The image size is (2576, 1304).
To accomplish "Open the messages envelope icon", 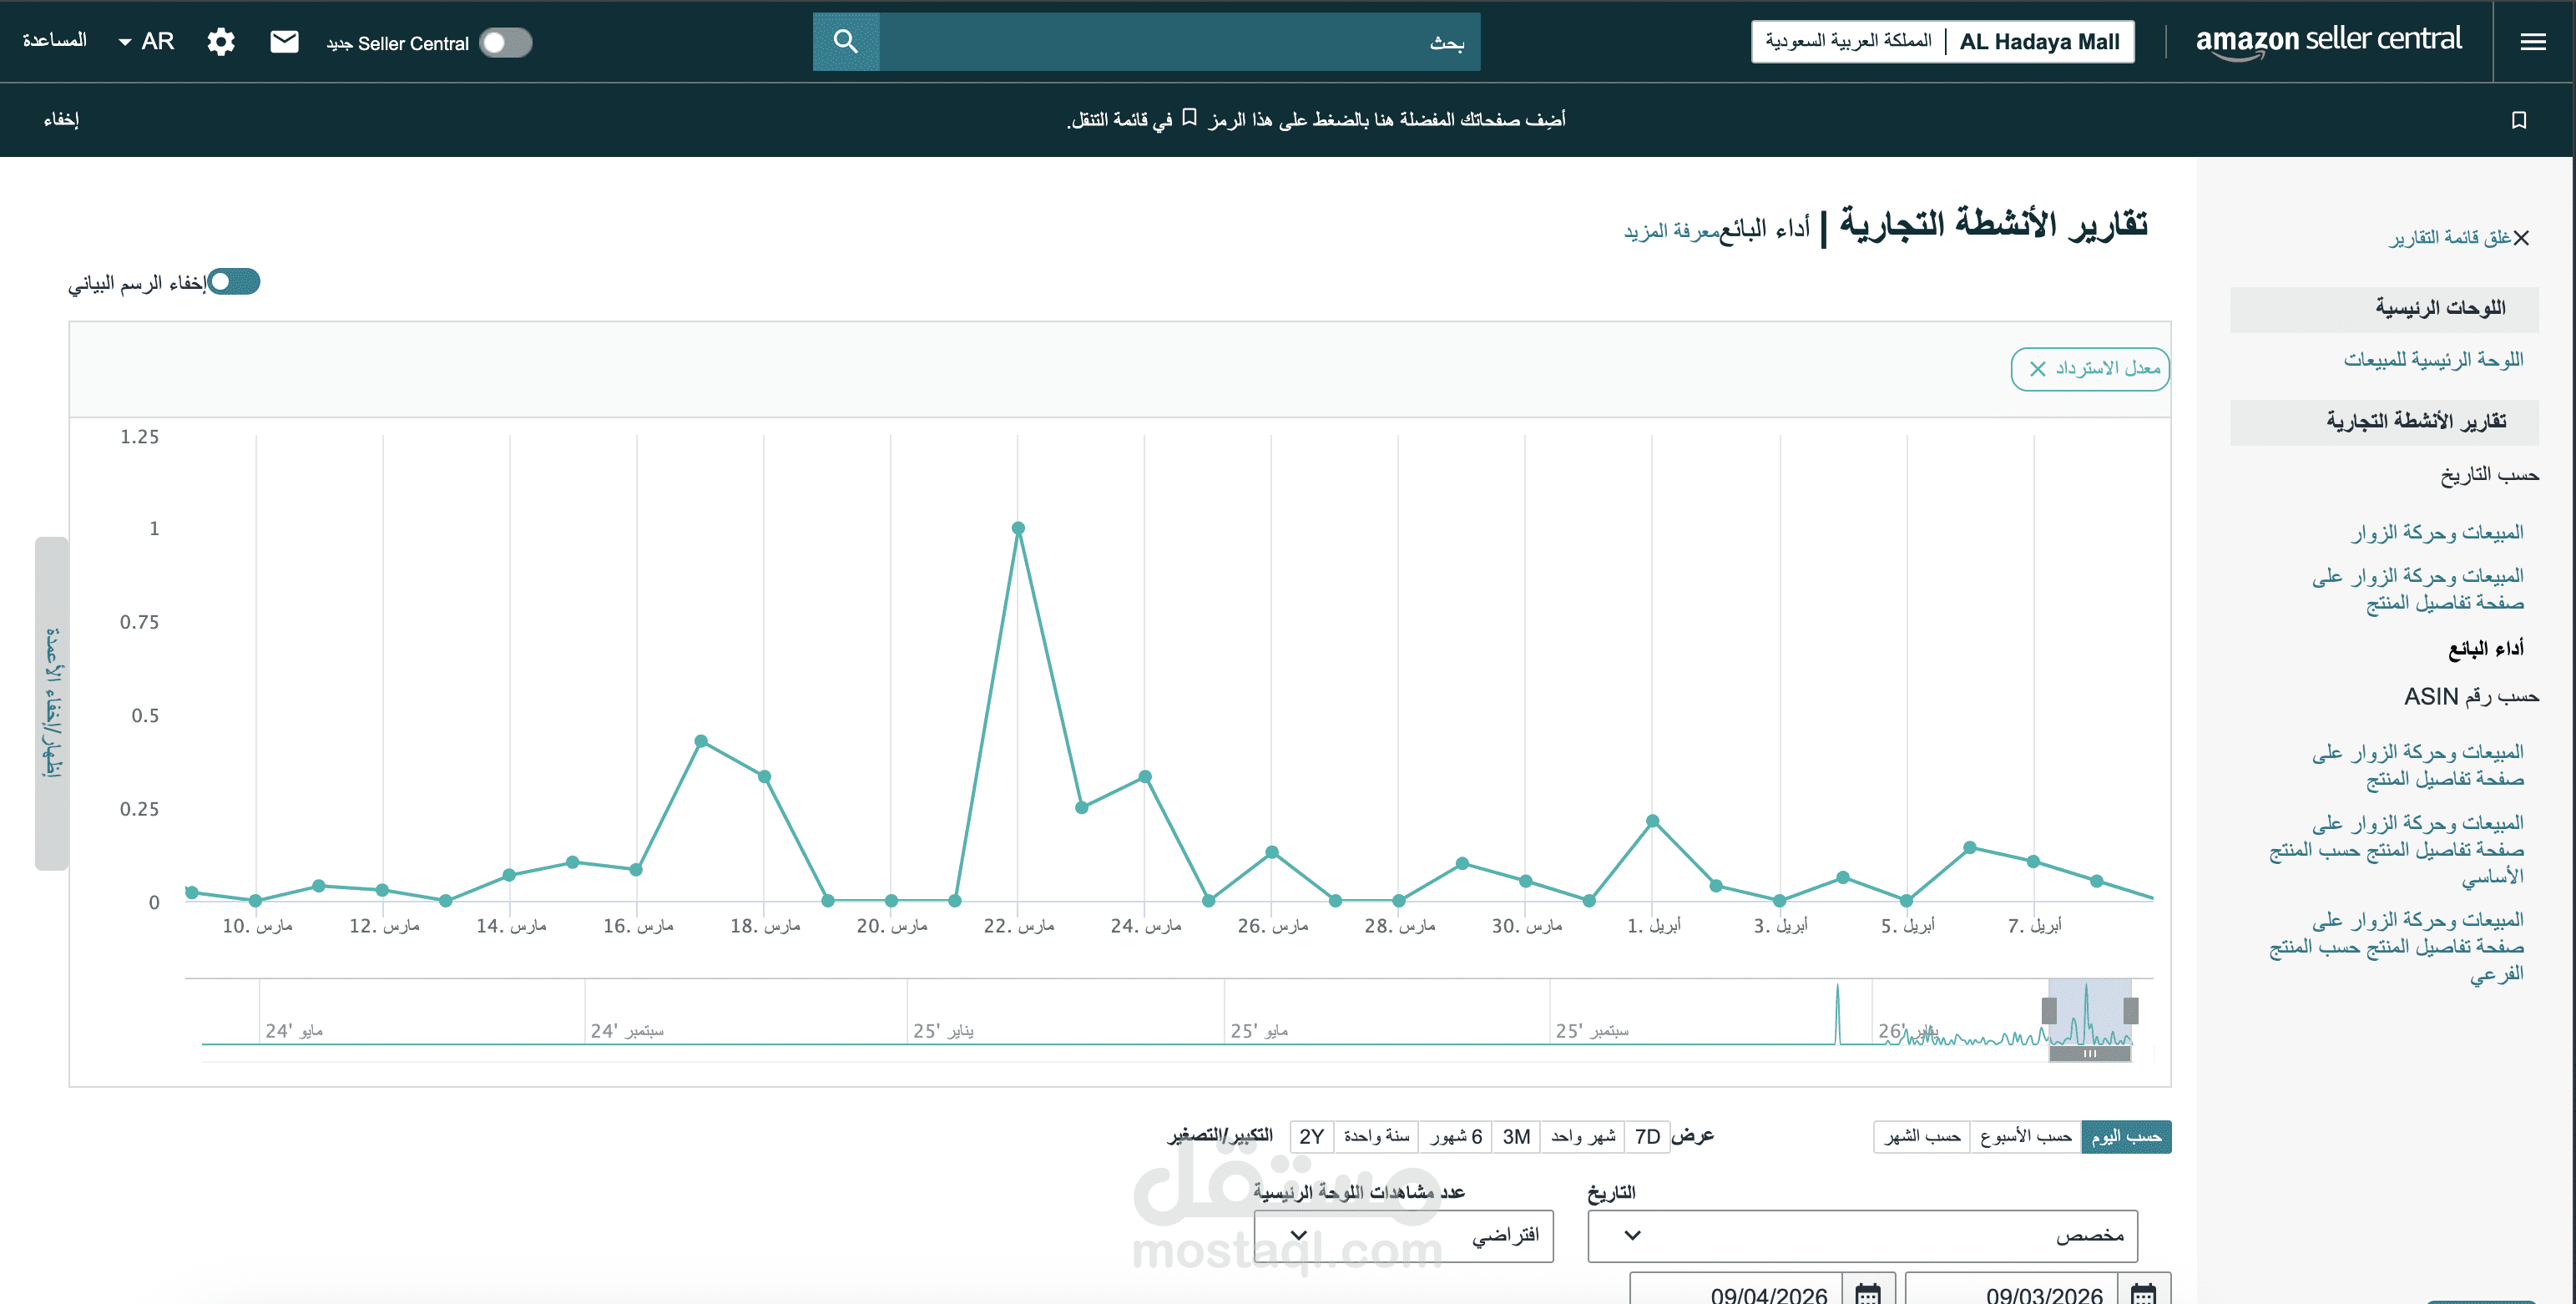I will (x=284, y=41).
